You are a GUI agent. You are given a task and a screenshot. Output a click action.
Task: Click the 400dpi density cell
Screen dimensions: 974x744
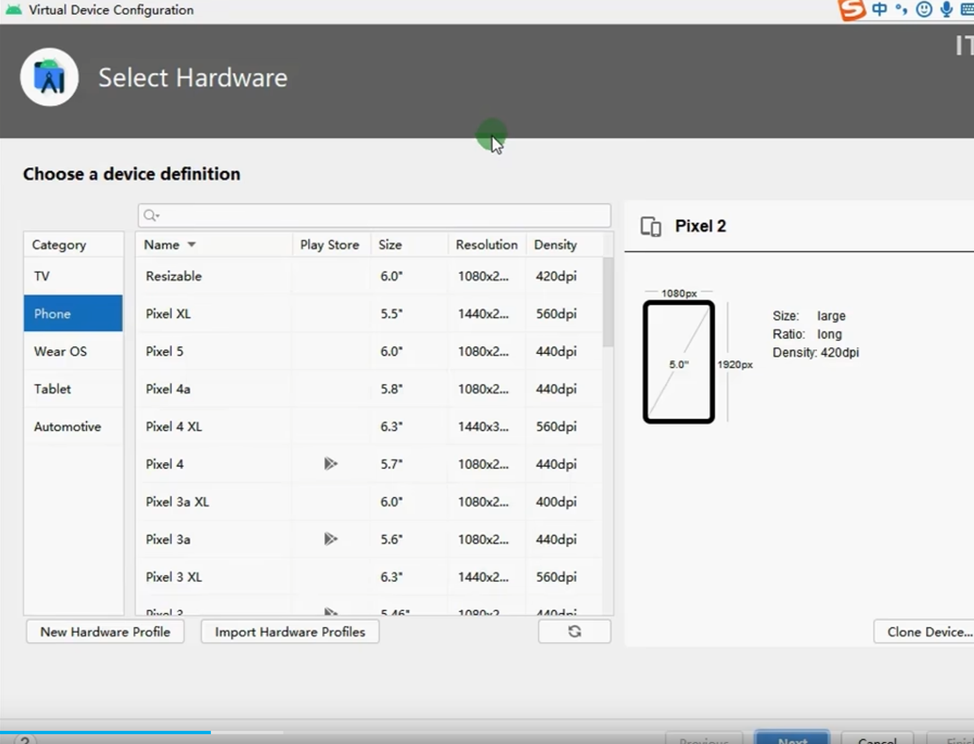556,502
